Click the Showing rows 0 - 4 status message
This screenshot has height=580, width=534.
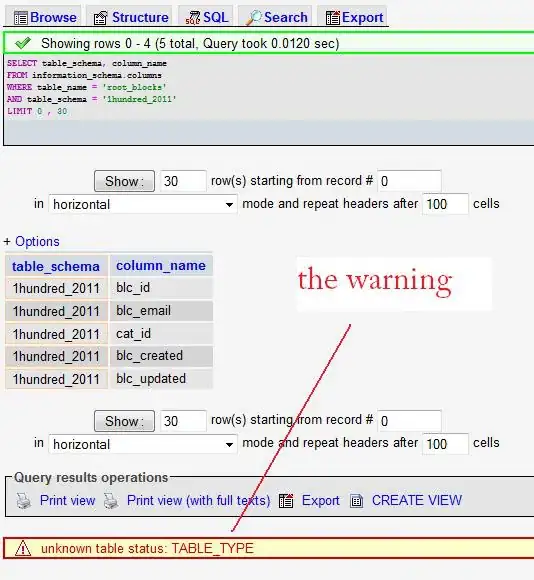coord(190,44)
